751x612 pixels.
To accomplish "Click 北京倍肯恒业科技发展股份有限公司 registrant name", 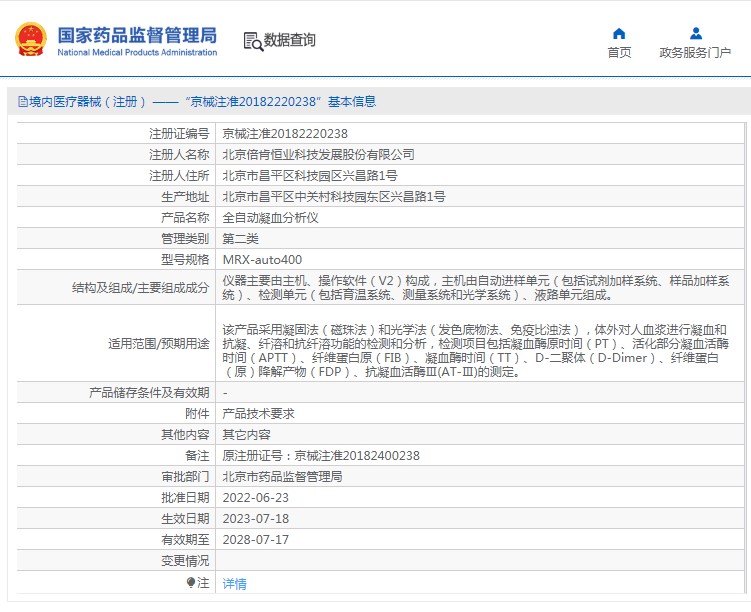I will pos(319,155).
